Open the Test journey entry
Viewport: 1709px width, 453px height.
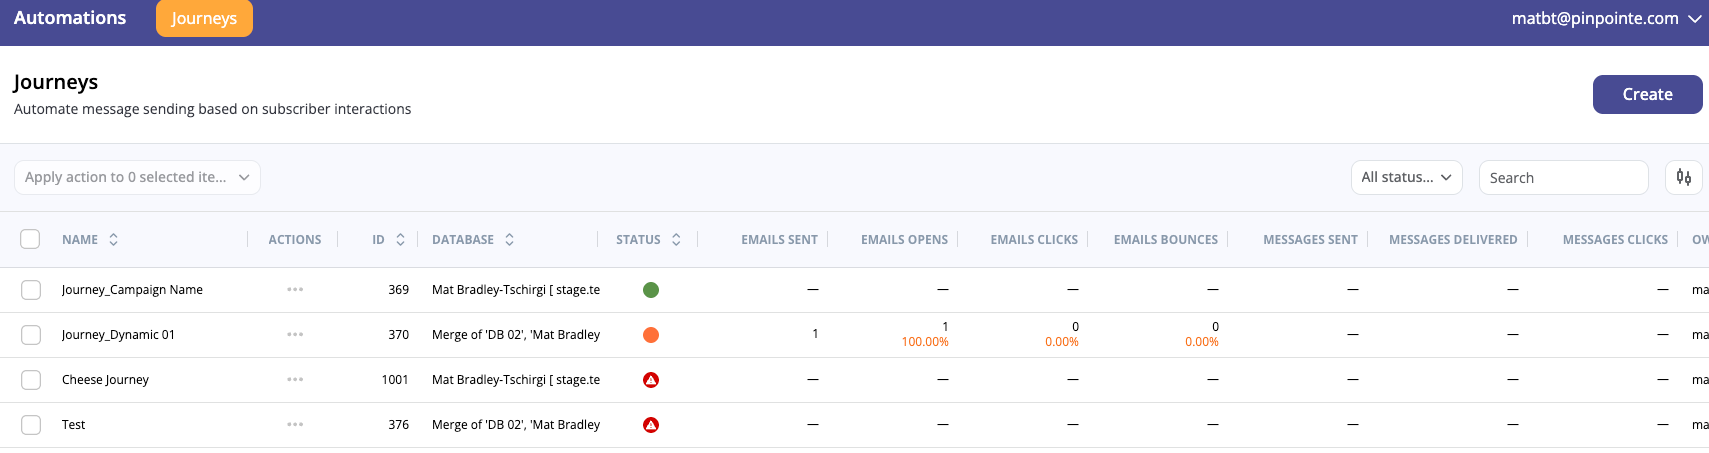click(x=73, y=425)
